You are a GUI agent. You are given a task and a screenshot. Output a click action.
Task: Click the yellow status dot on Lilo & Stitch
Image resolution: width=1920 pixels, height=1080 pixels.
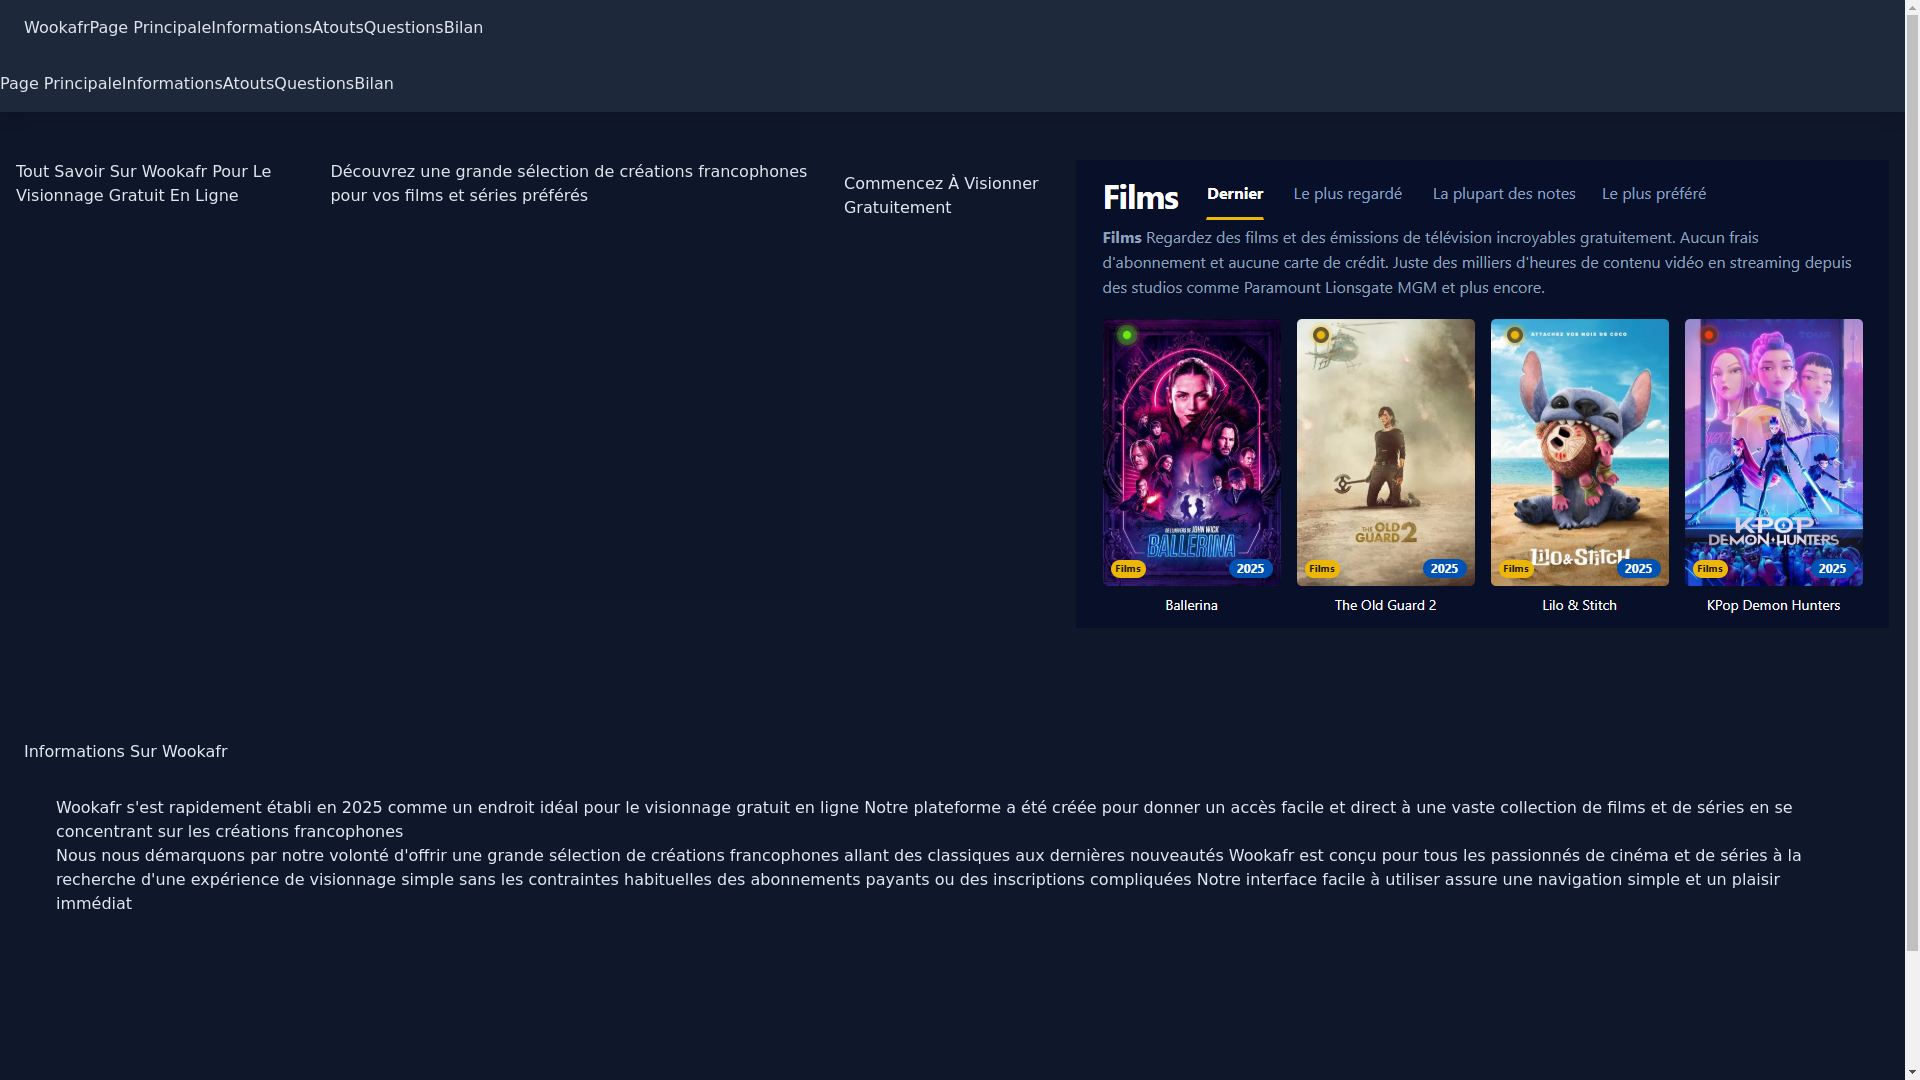click(x=1515, y=335)
